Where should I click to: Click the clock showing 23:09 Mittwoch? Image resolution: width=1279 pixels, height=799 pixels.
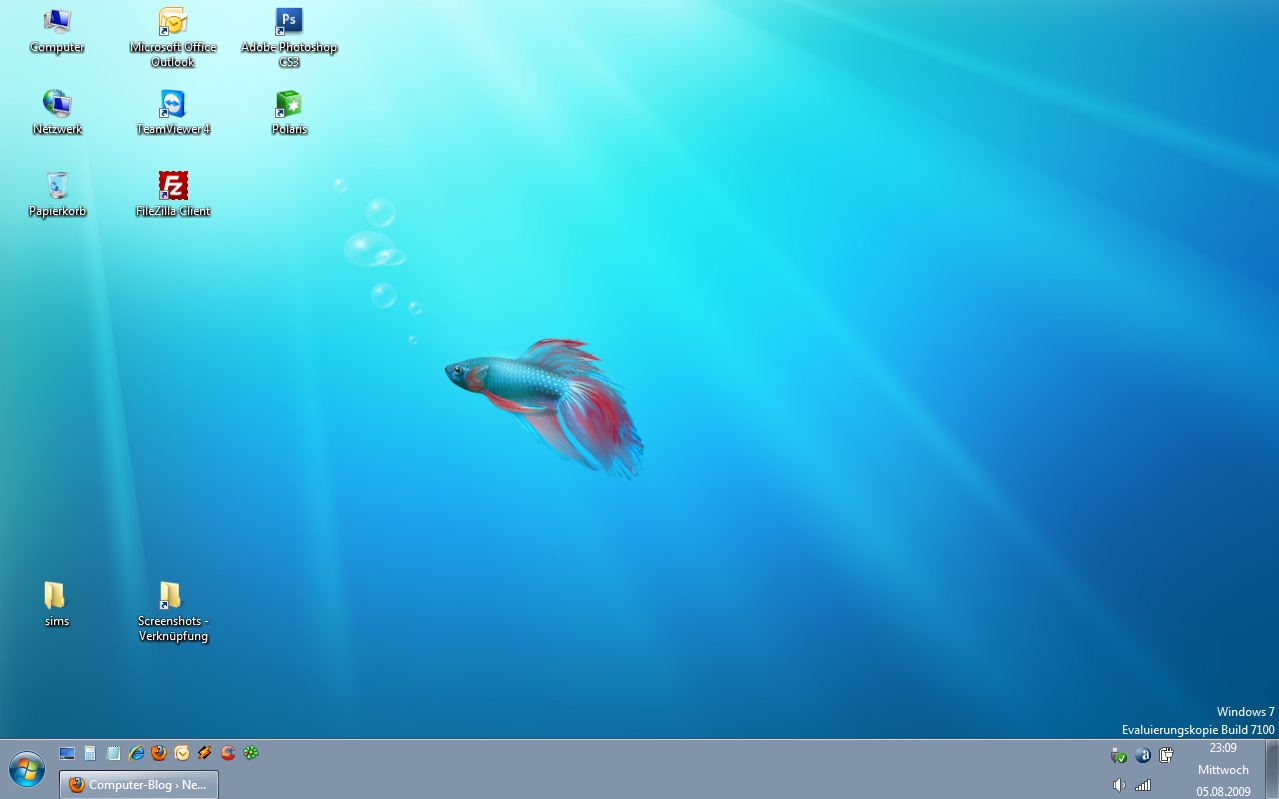1223,769
